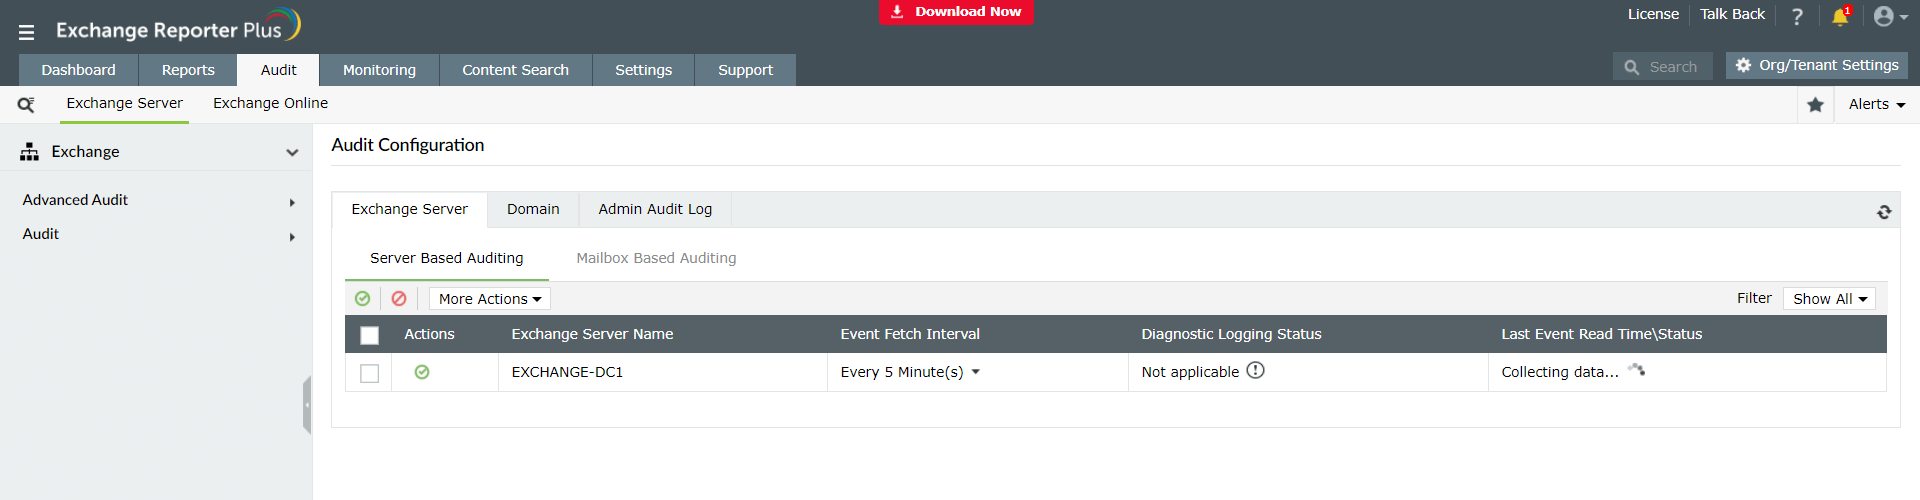The image size is (1920, 500).
Task: Open the Settings tab
Action: (x=643, y=70)
